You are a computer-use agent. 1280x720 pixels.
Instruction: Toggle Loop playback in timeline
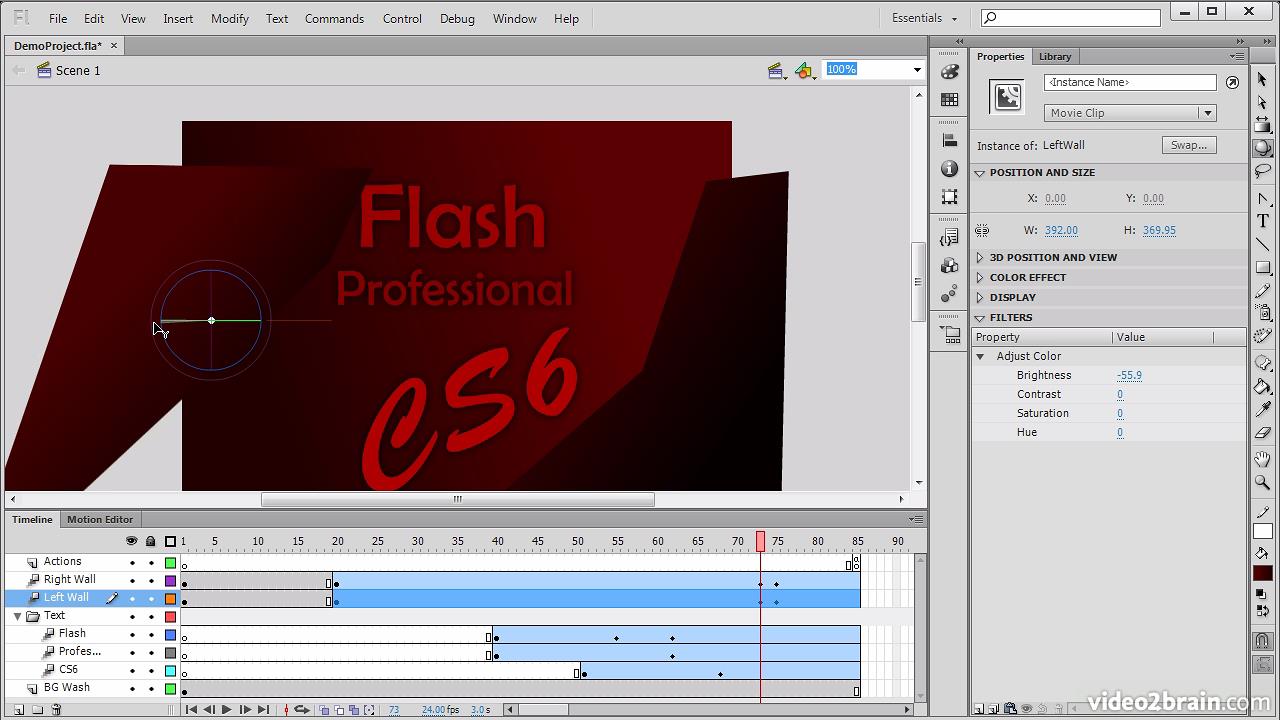[301, 710]
